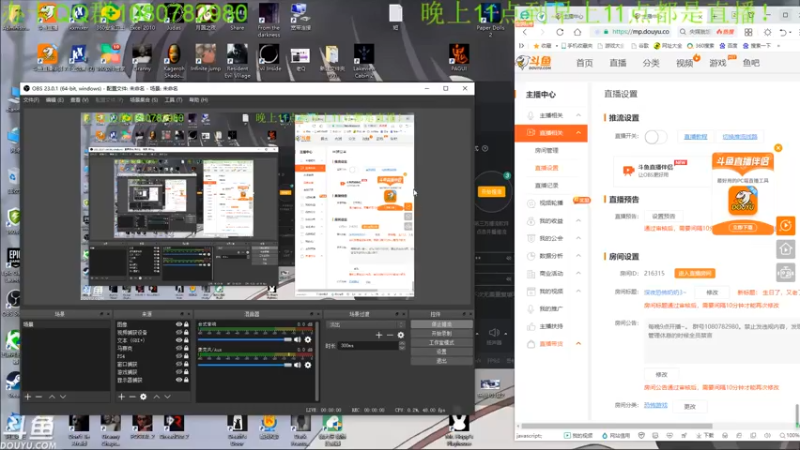Reload the page with browser refresh icon
Viewport: 800px width, 450px height.
(x=560, y=32)
